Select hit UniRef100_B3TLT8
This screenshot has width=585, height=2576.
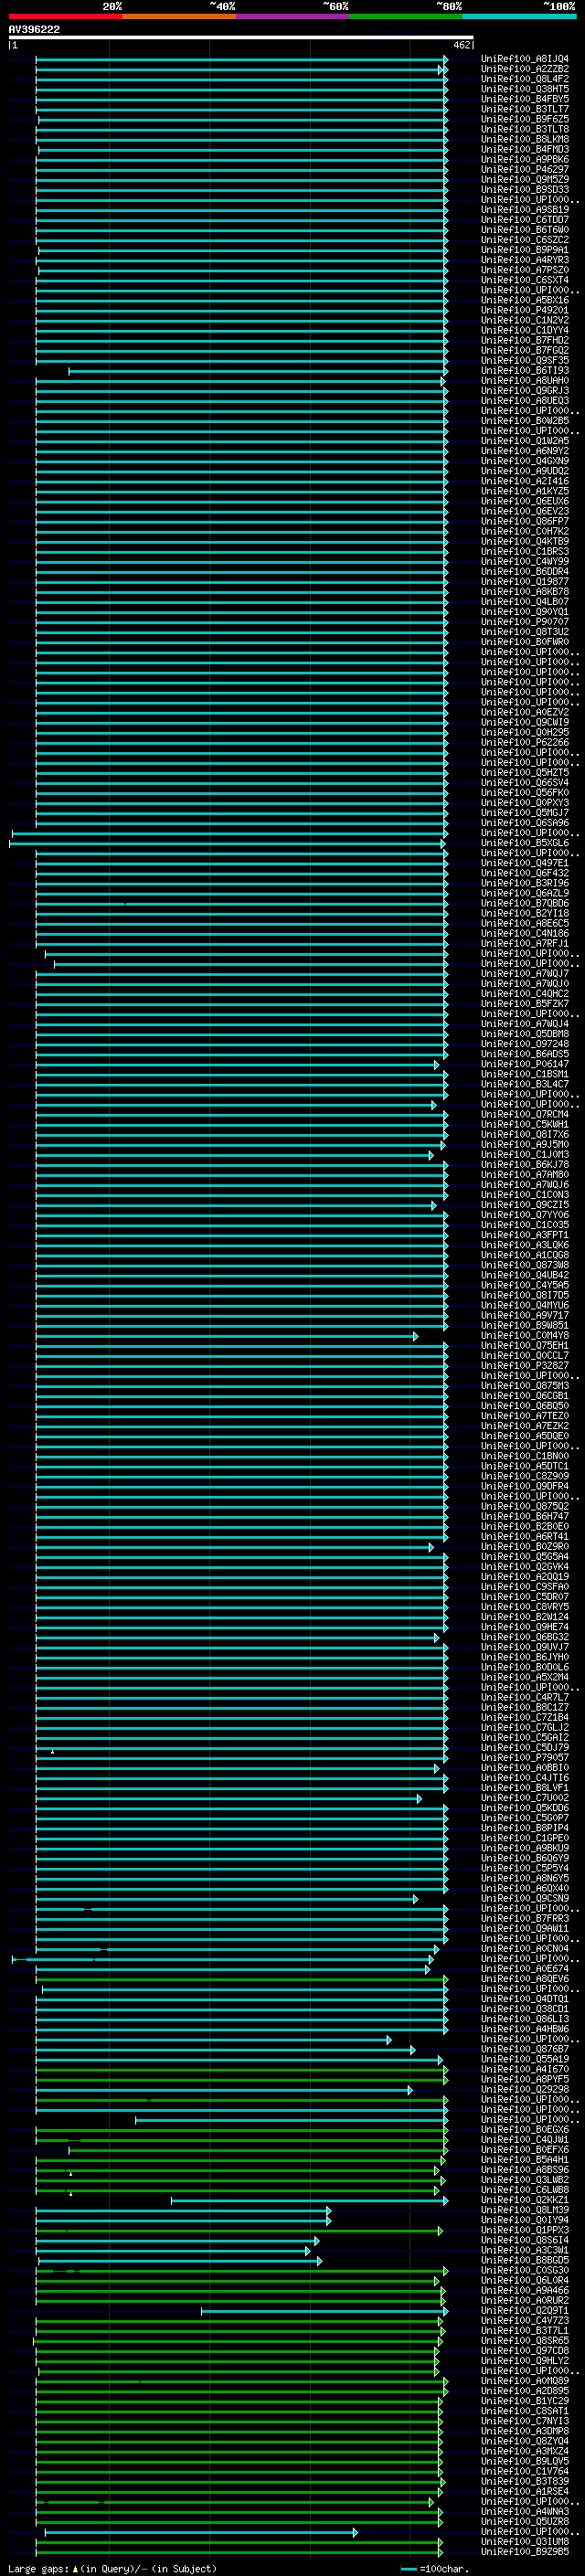[x=524, y=129]
